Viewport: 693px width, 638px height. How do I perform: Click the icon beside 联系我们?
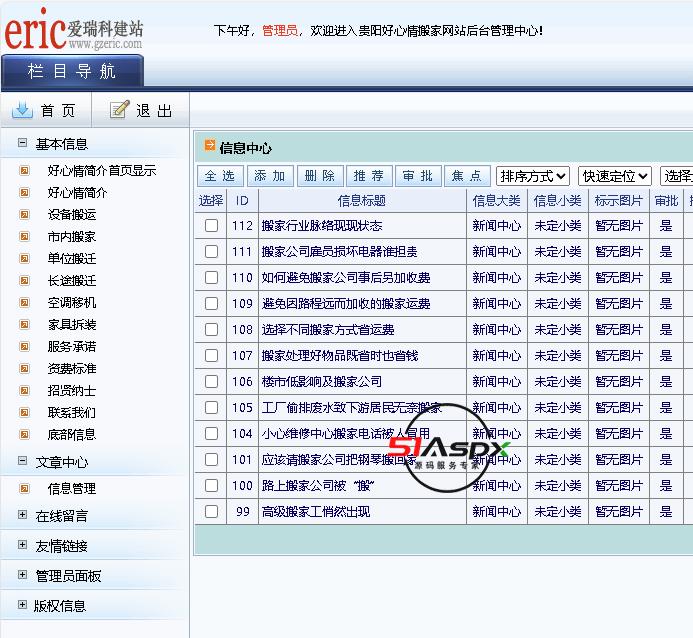(25, 412)
